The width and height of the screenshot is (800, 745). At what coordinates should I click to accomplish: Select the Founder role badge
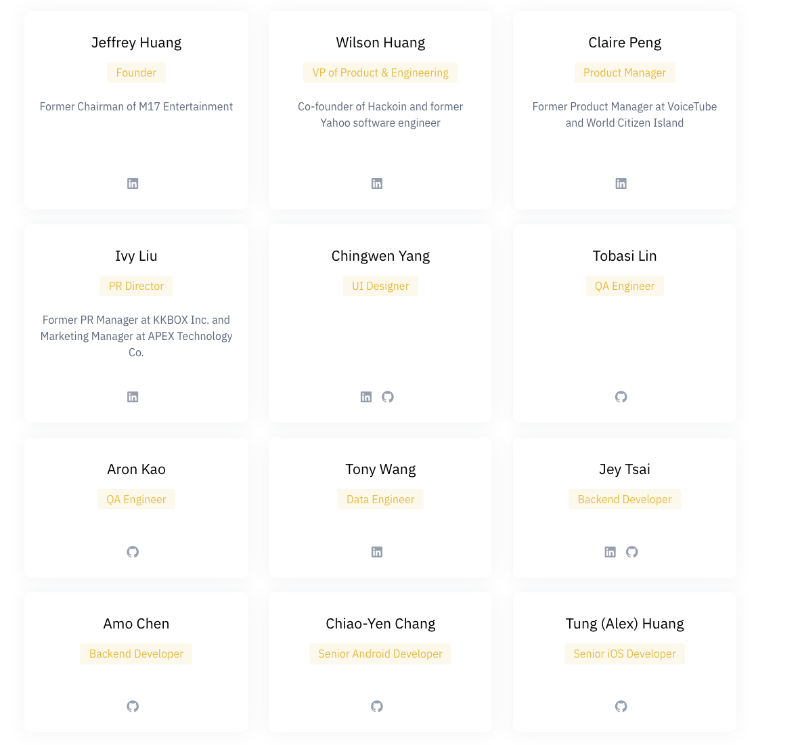click(136, 72)
